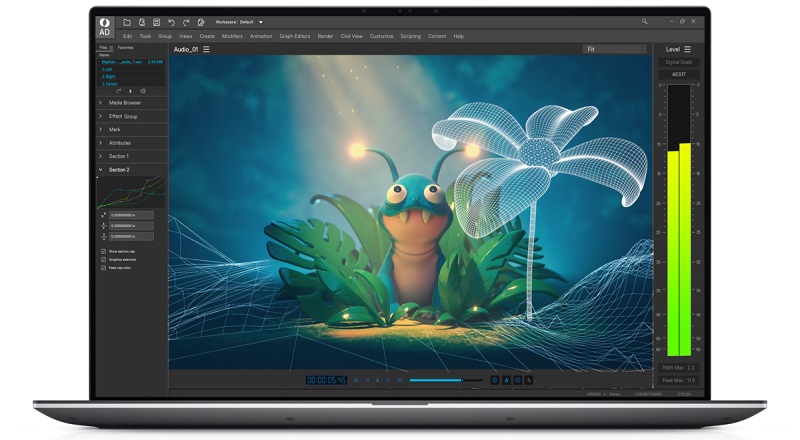The width and height of the screenshot is (800, 440).
Task: Open the Tools menu
Action: [145, 36]
